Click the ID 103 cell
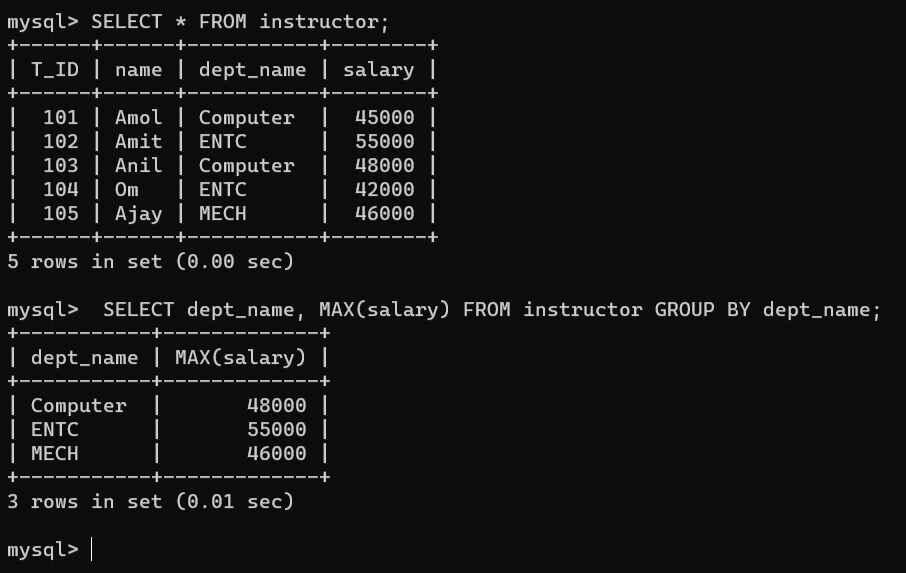Image resolution: width=906 pixels, height=573 pixels. pyautogui.click(x=61, y=166)
